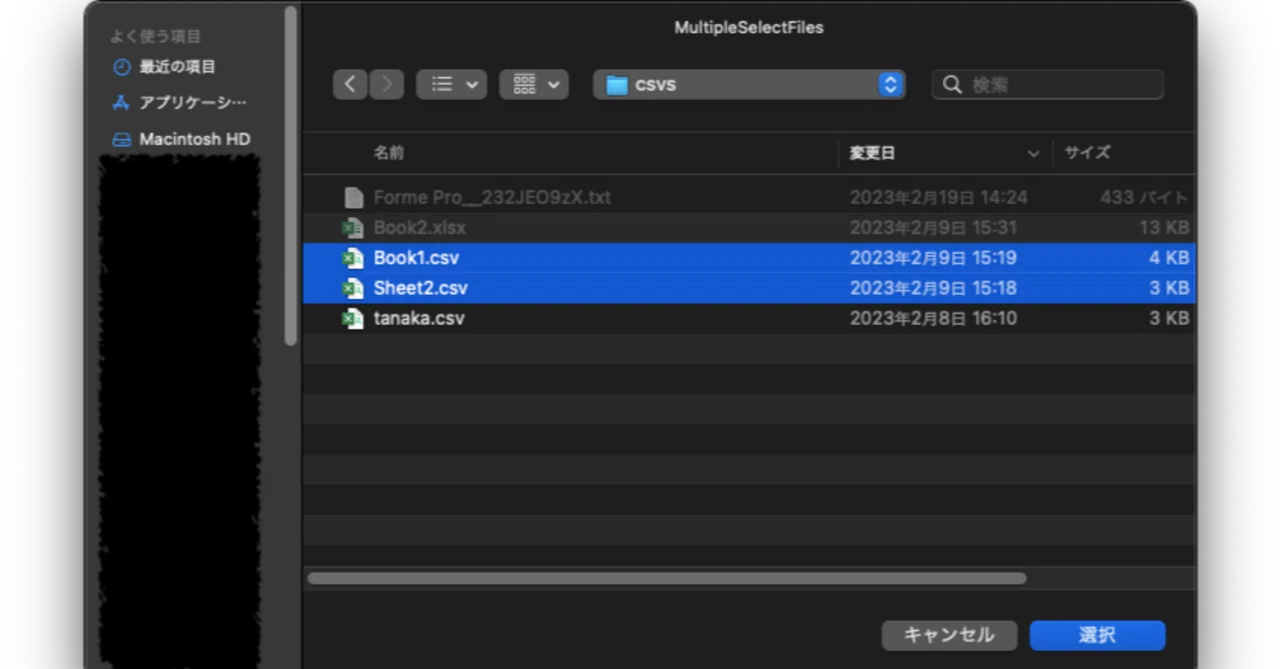Click the Excel icon beside tanaka.csv
Image resolution: width=1280 pixels, height=669 pixels.
[352, 318]
